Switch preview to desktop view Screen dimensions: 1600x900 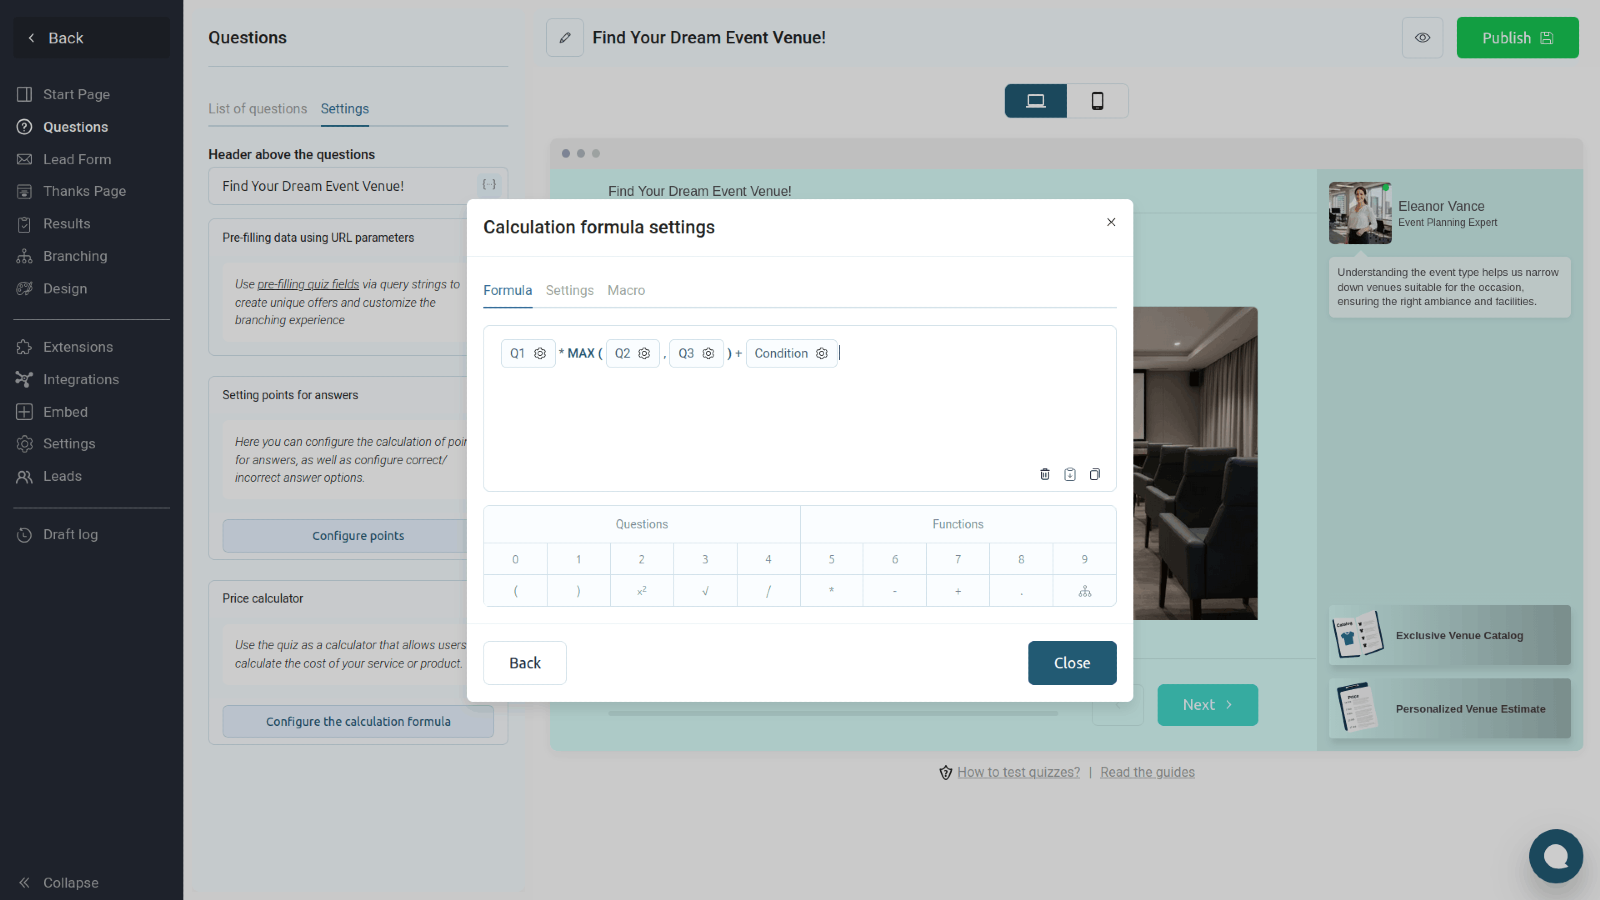(x=1035, y=100)
